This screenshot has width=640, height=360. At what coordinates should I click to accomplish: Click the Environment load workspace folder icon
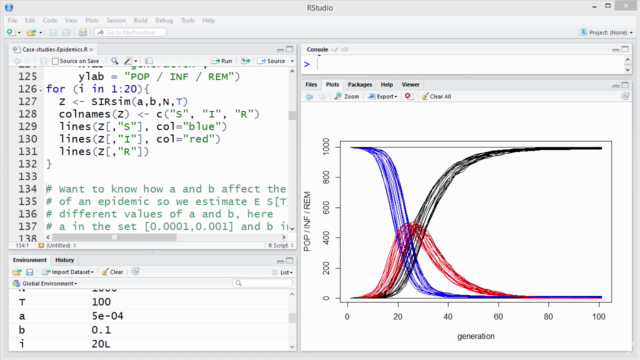coord(17,272)
